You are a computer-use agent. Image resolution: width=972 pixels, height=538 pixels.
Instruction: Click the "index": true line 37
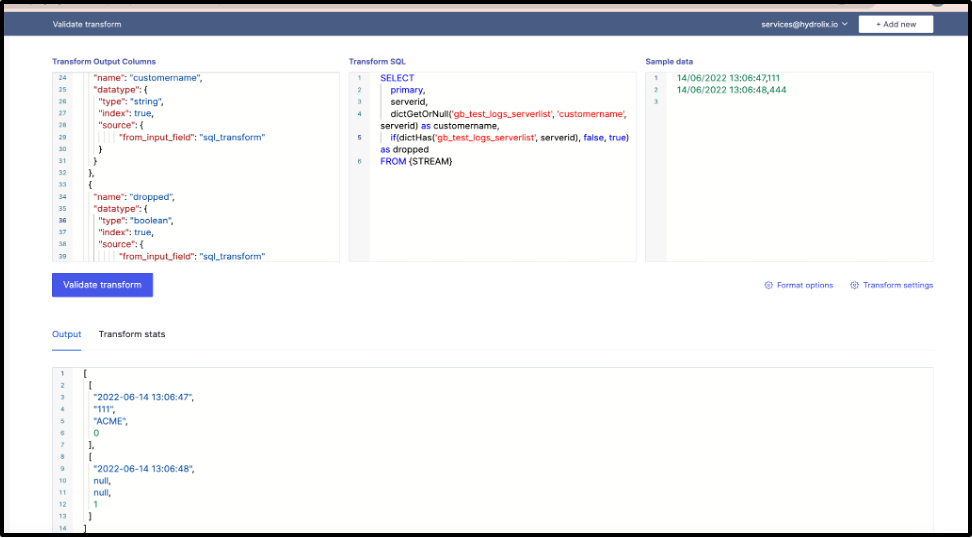[x=126, y=232]
